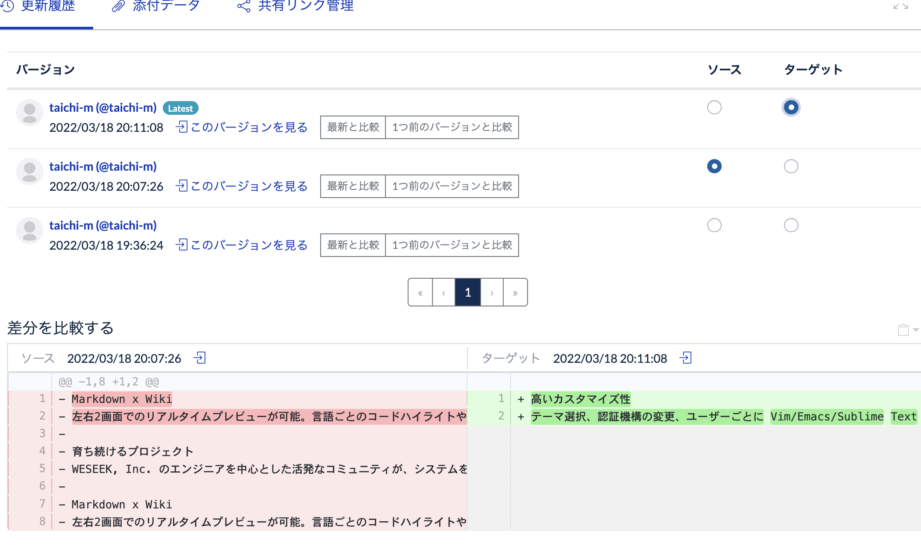Select source radio for 20:07:26 version
Image resolution: width=921 pixels, height=547 pixels.
coord(714,166)
